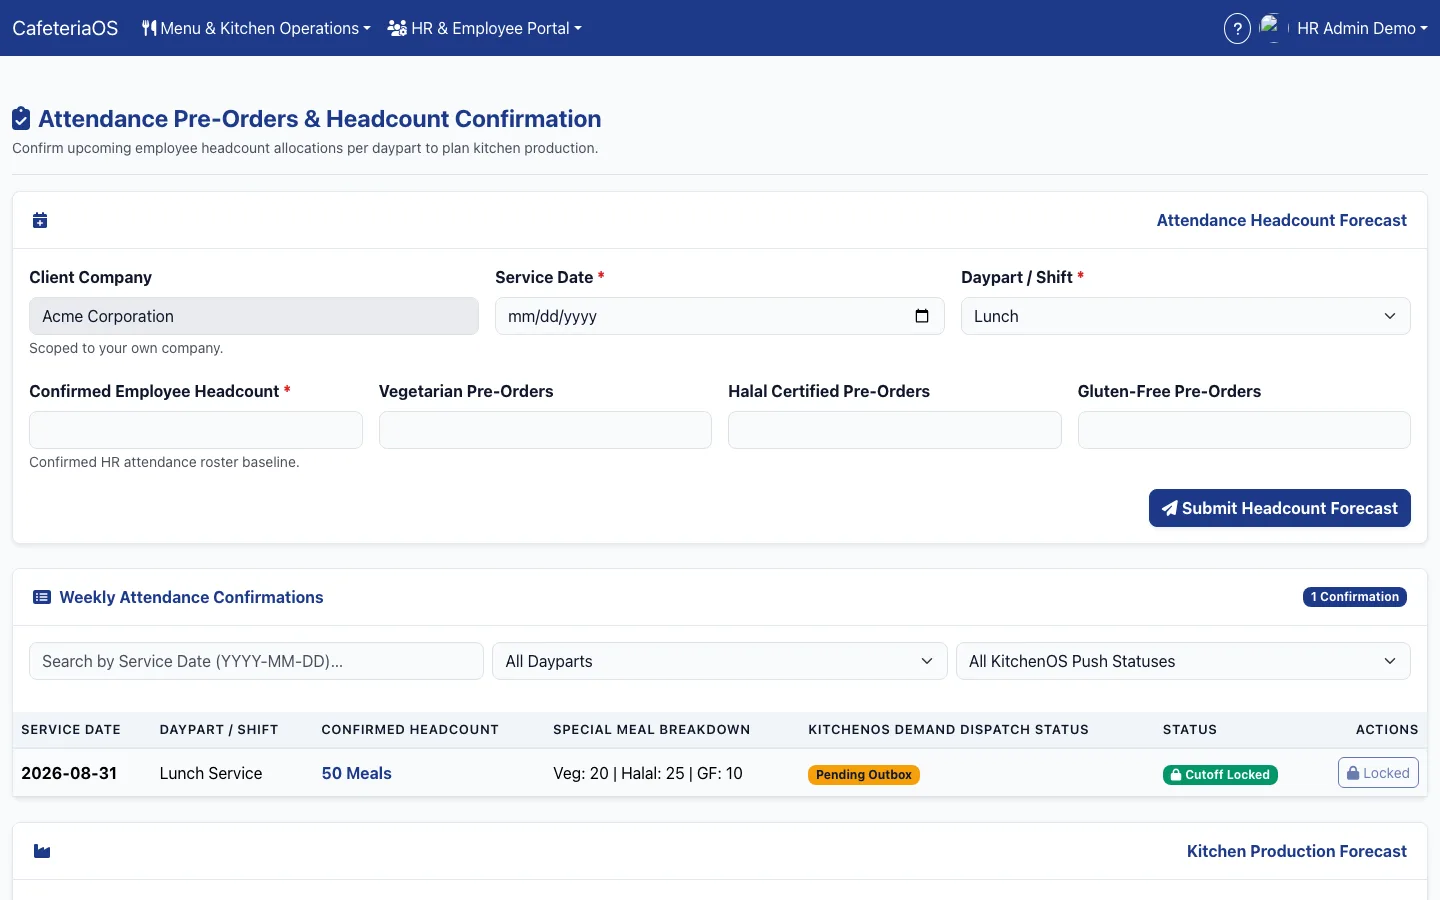Screen dimensions: 1440x900
Task: Open HR & Employee Portal menu
Action: click(x=484, y=28)
